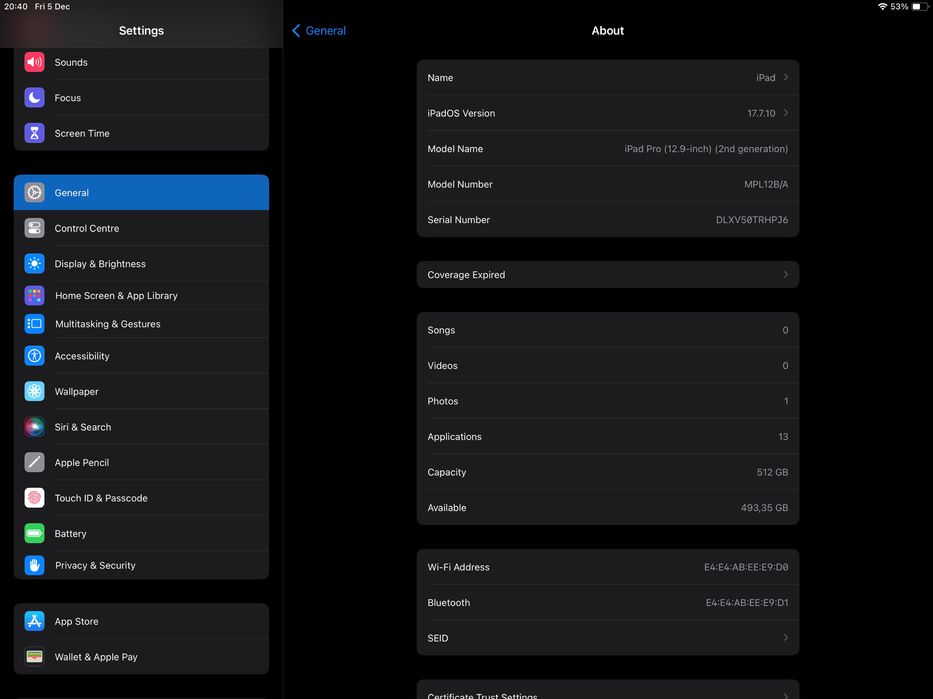Tap the Coverage Expired label
Screen dimensions: 933x699
[466, 274]
